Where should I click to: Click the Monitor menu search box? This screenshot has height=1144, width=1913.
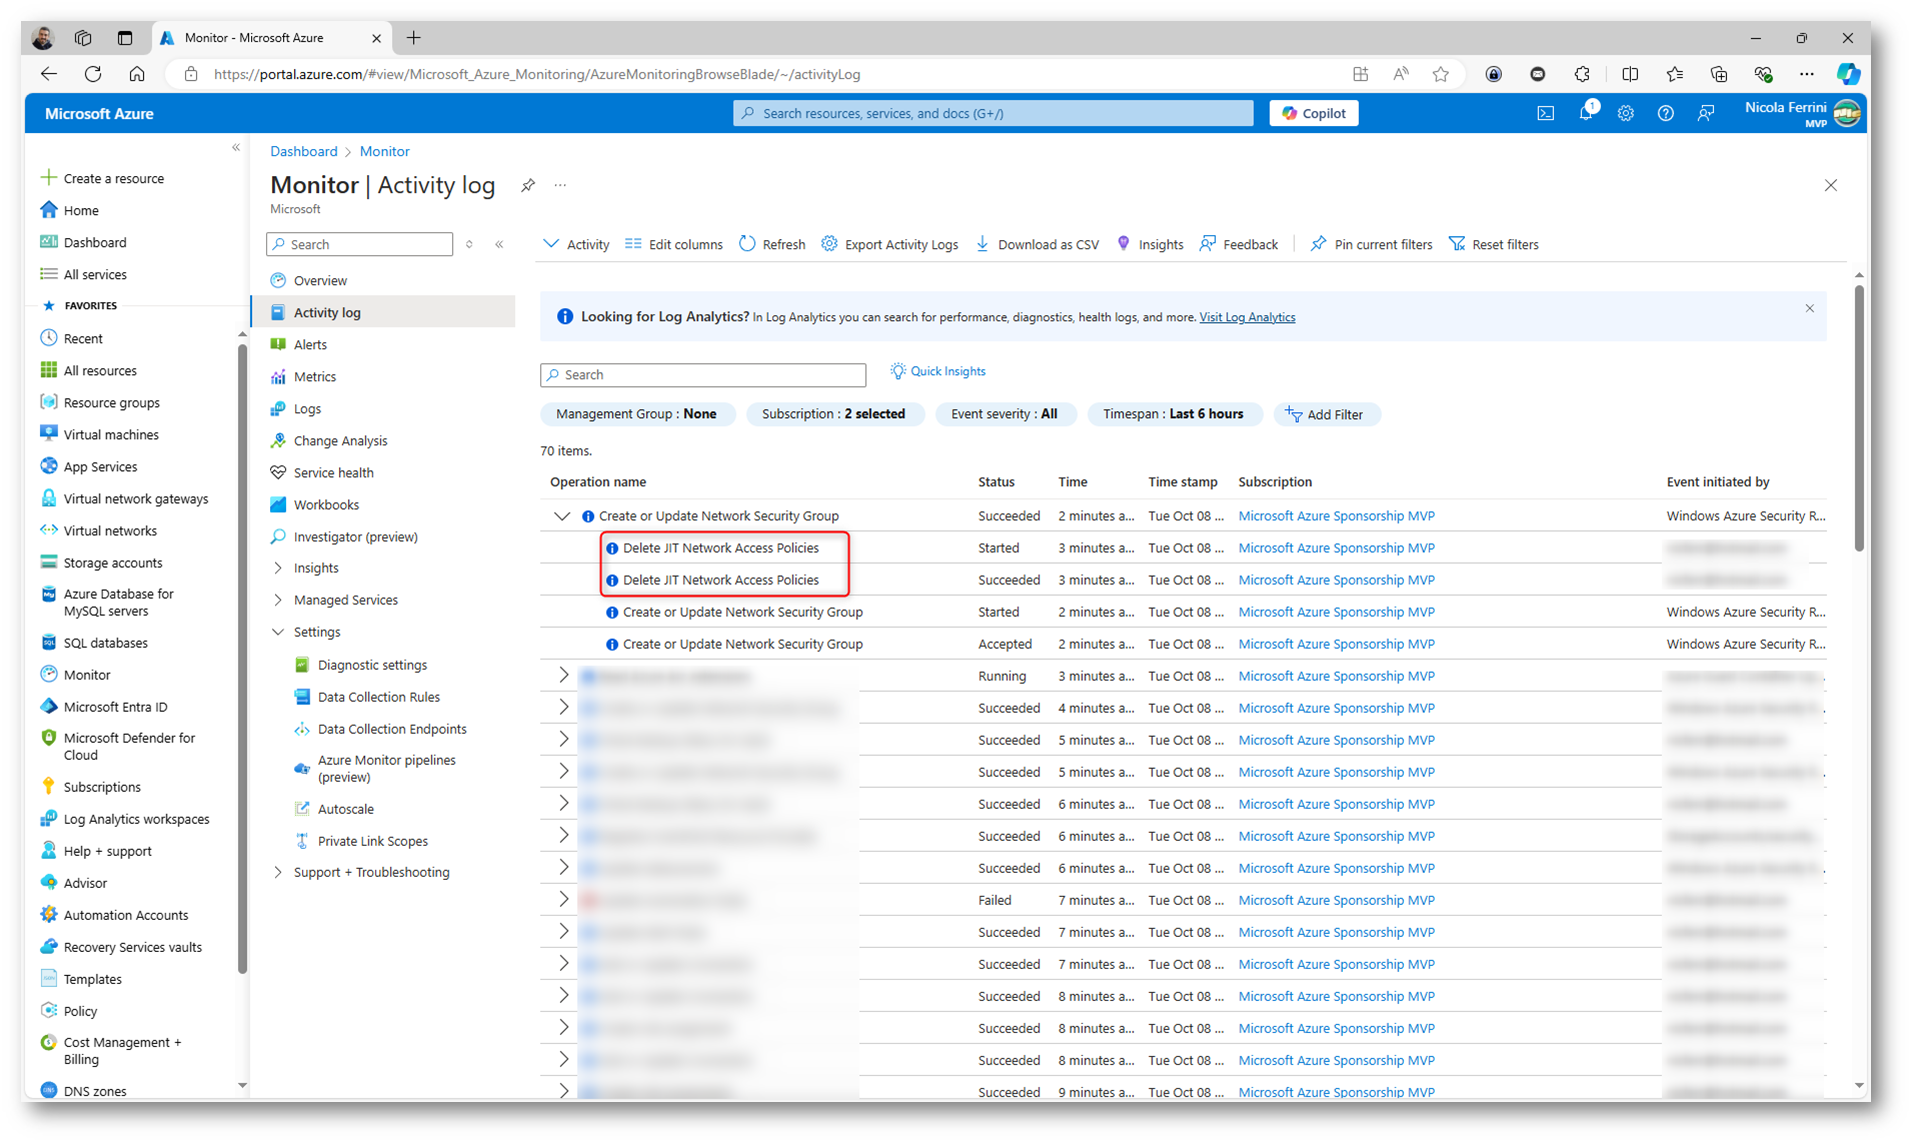[x=360, y=244]
